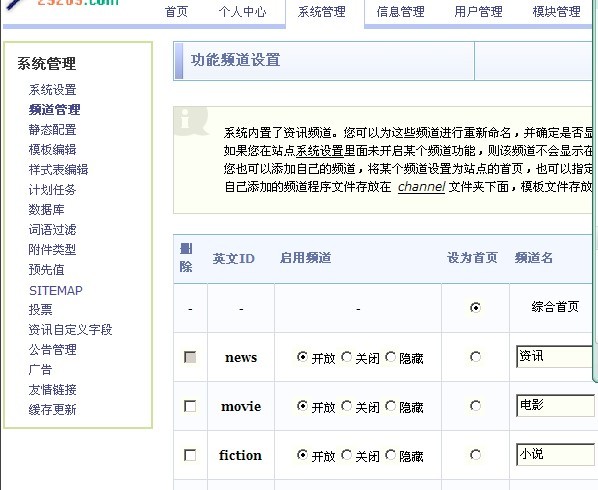Select 关闭 radio for fiction channel
This screenshot has width=598, height=490.
click(346, 455)
